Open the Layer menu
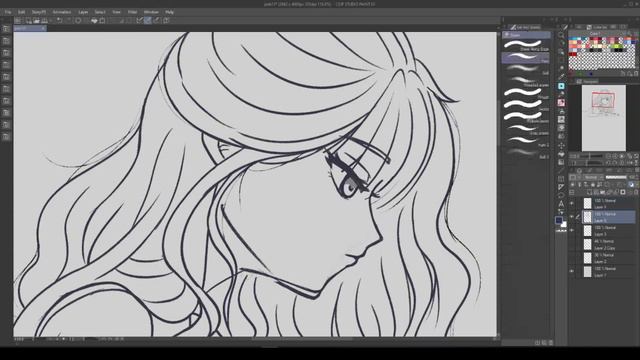640x360 pixels. click(83, 12)
